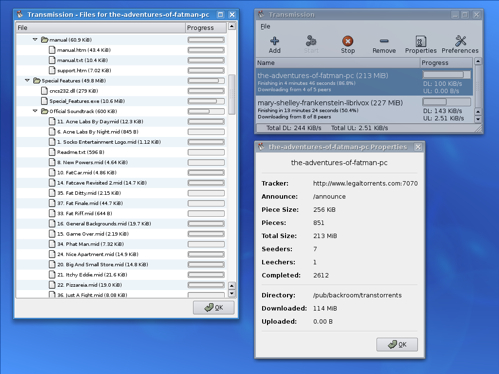
Task: Click the Special Features folder icon
Action: click(x=37, y=81)
